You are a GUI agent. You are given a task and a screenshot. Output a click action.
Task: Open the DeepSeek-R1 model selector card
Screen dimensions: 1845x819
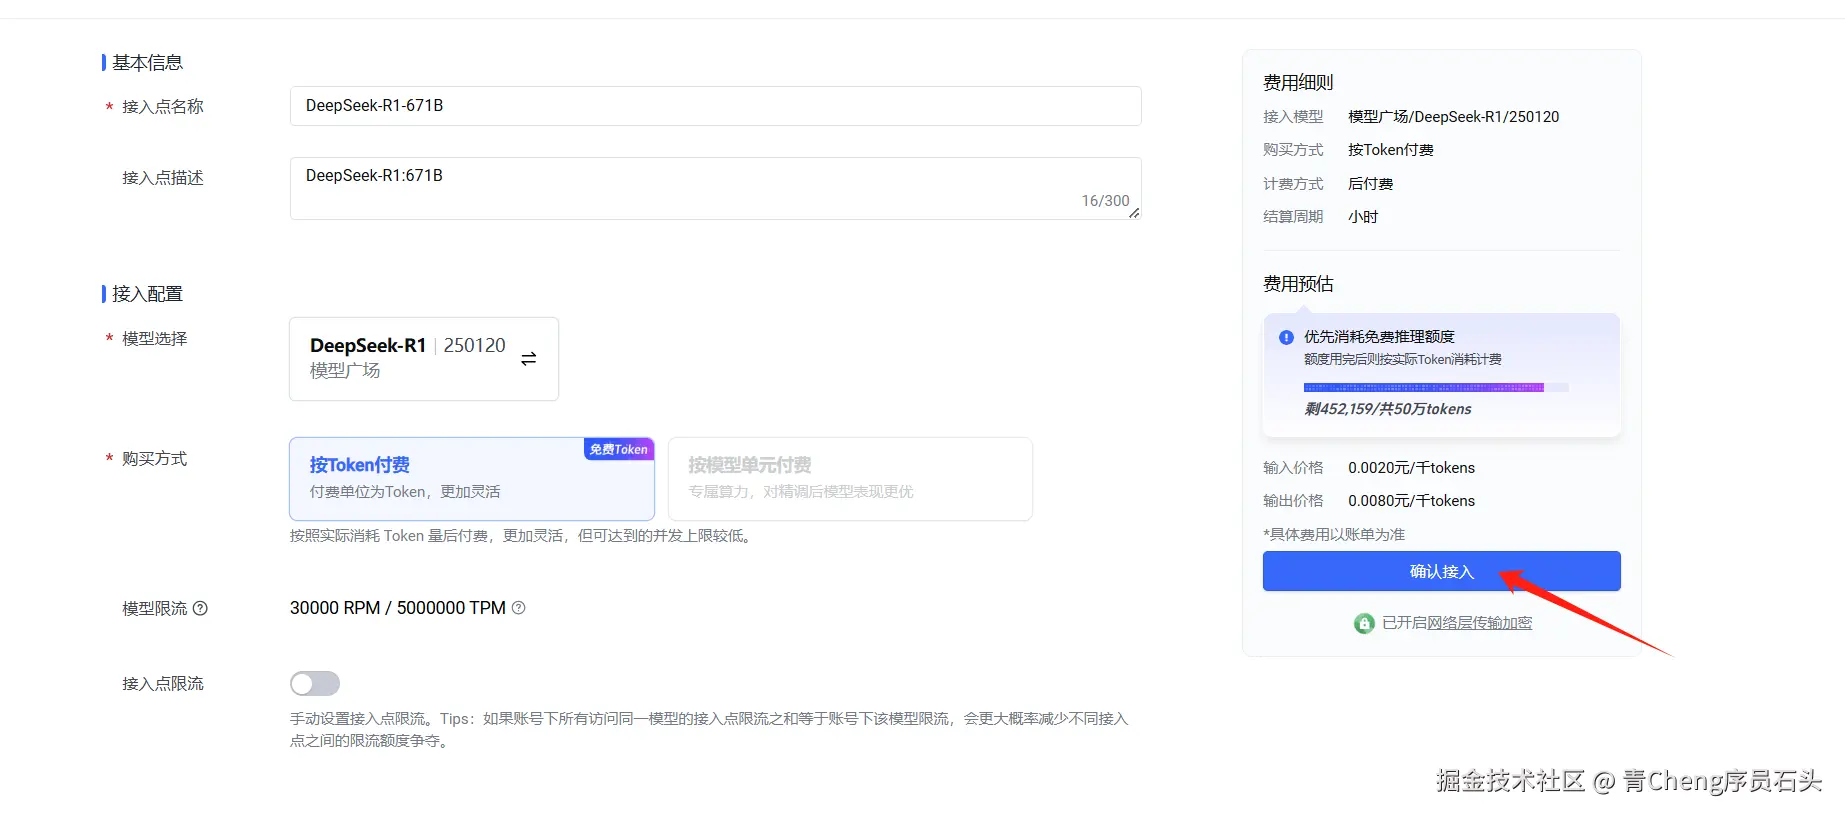click(424, 359)
